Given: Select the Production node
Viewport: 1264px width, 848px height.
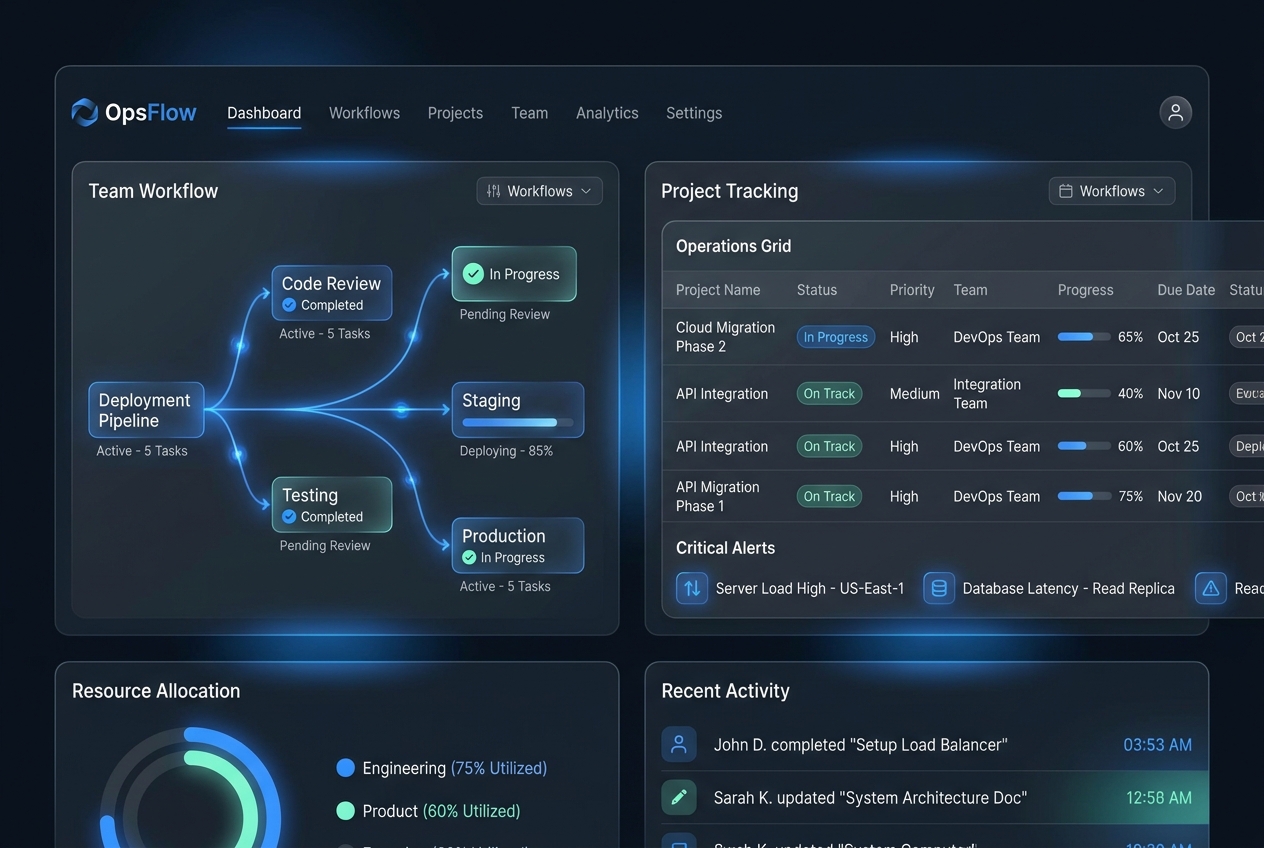Looking at the screenshot, I should tap(518, 545).
